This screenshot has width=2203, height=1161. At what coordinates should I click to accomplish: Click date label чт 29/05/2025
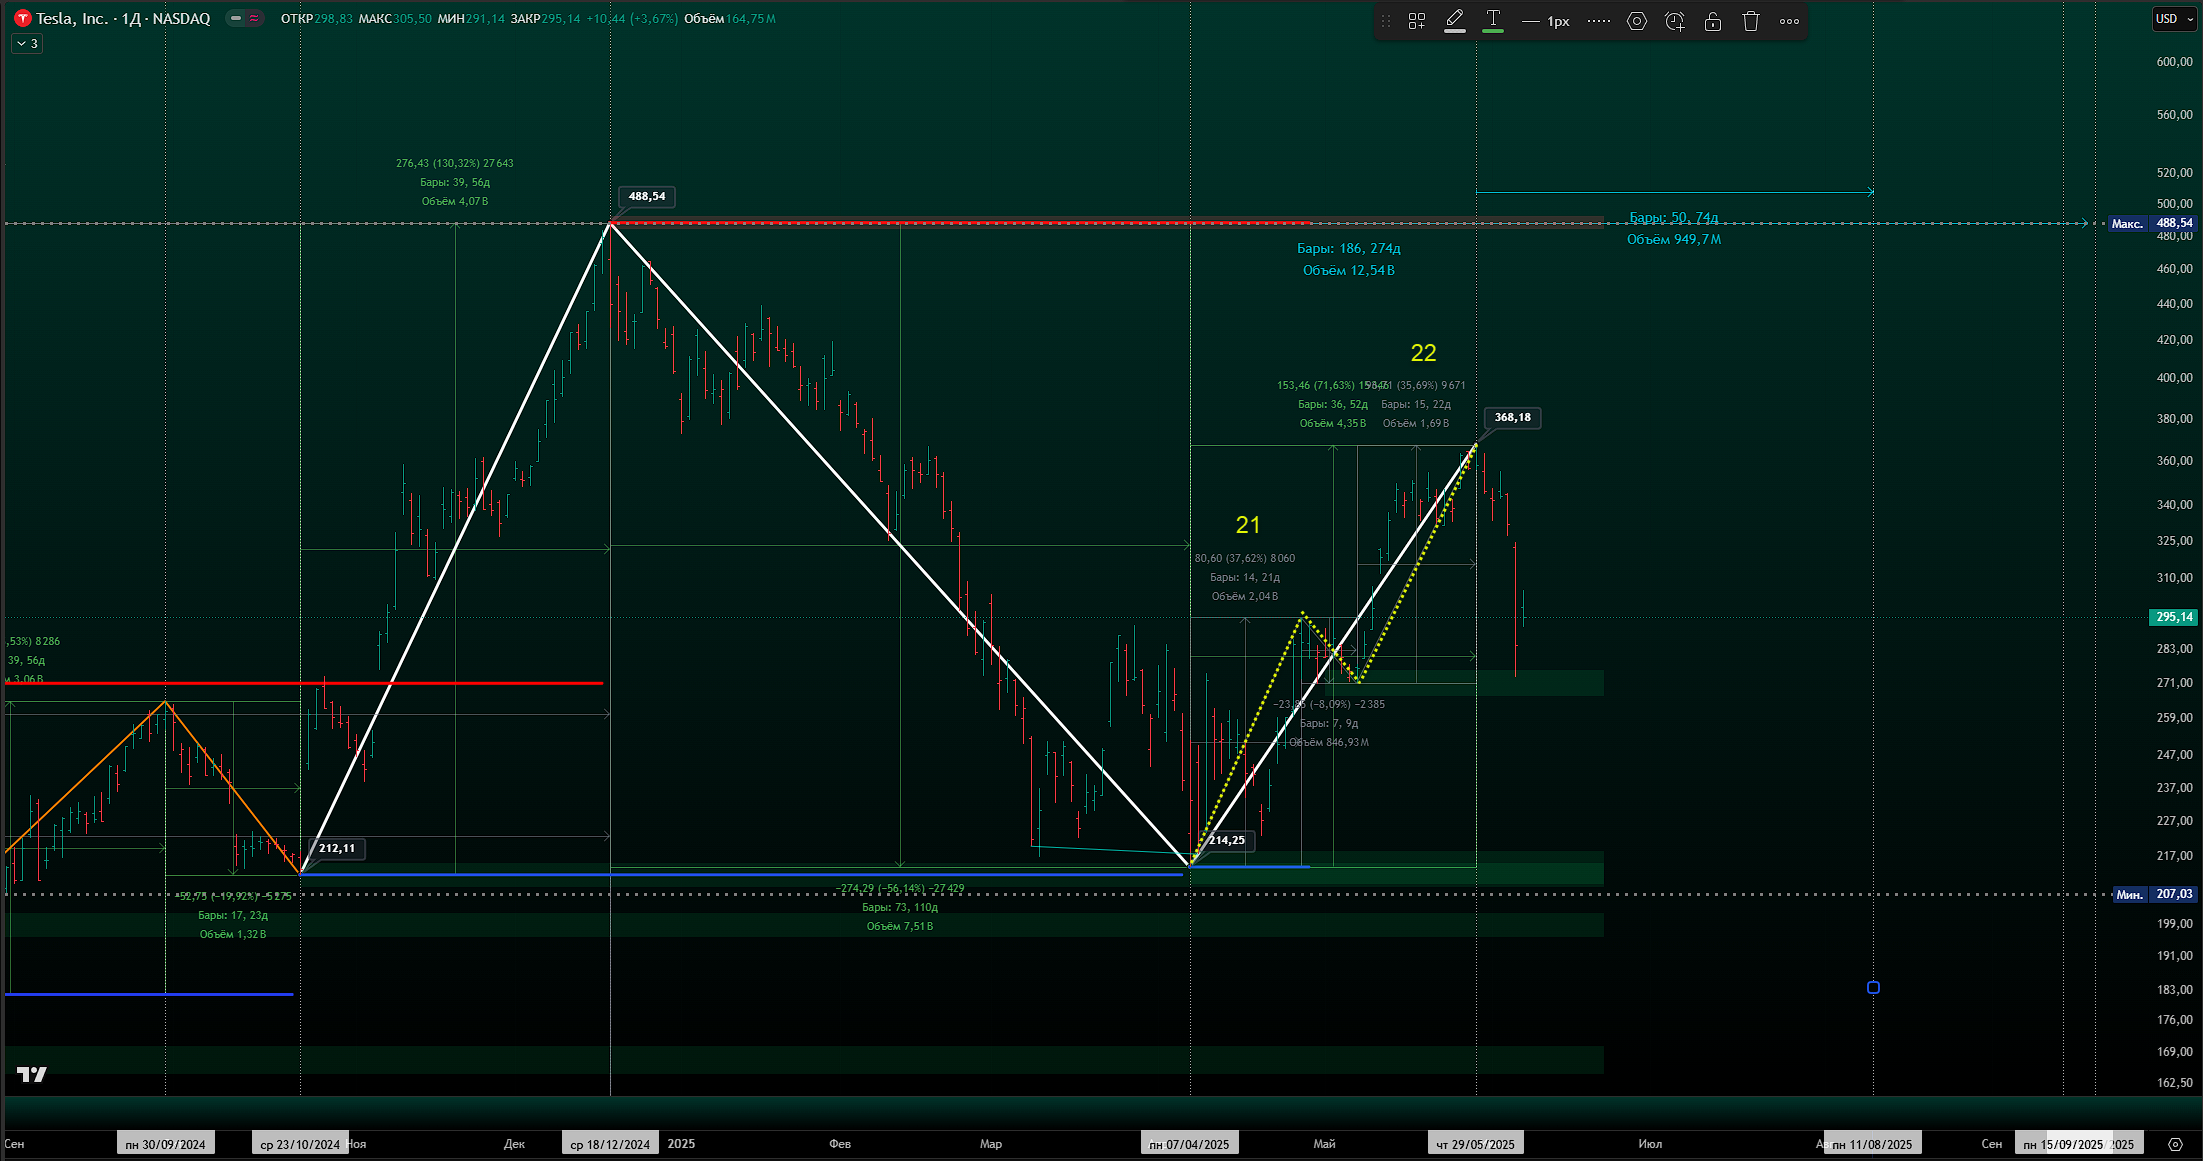(x=1476, y=1144)
